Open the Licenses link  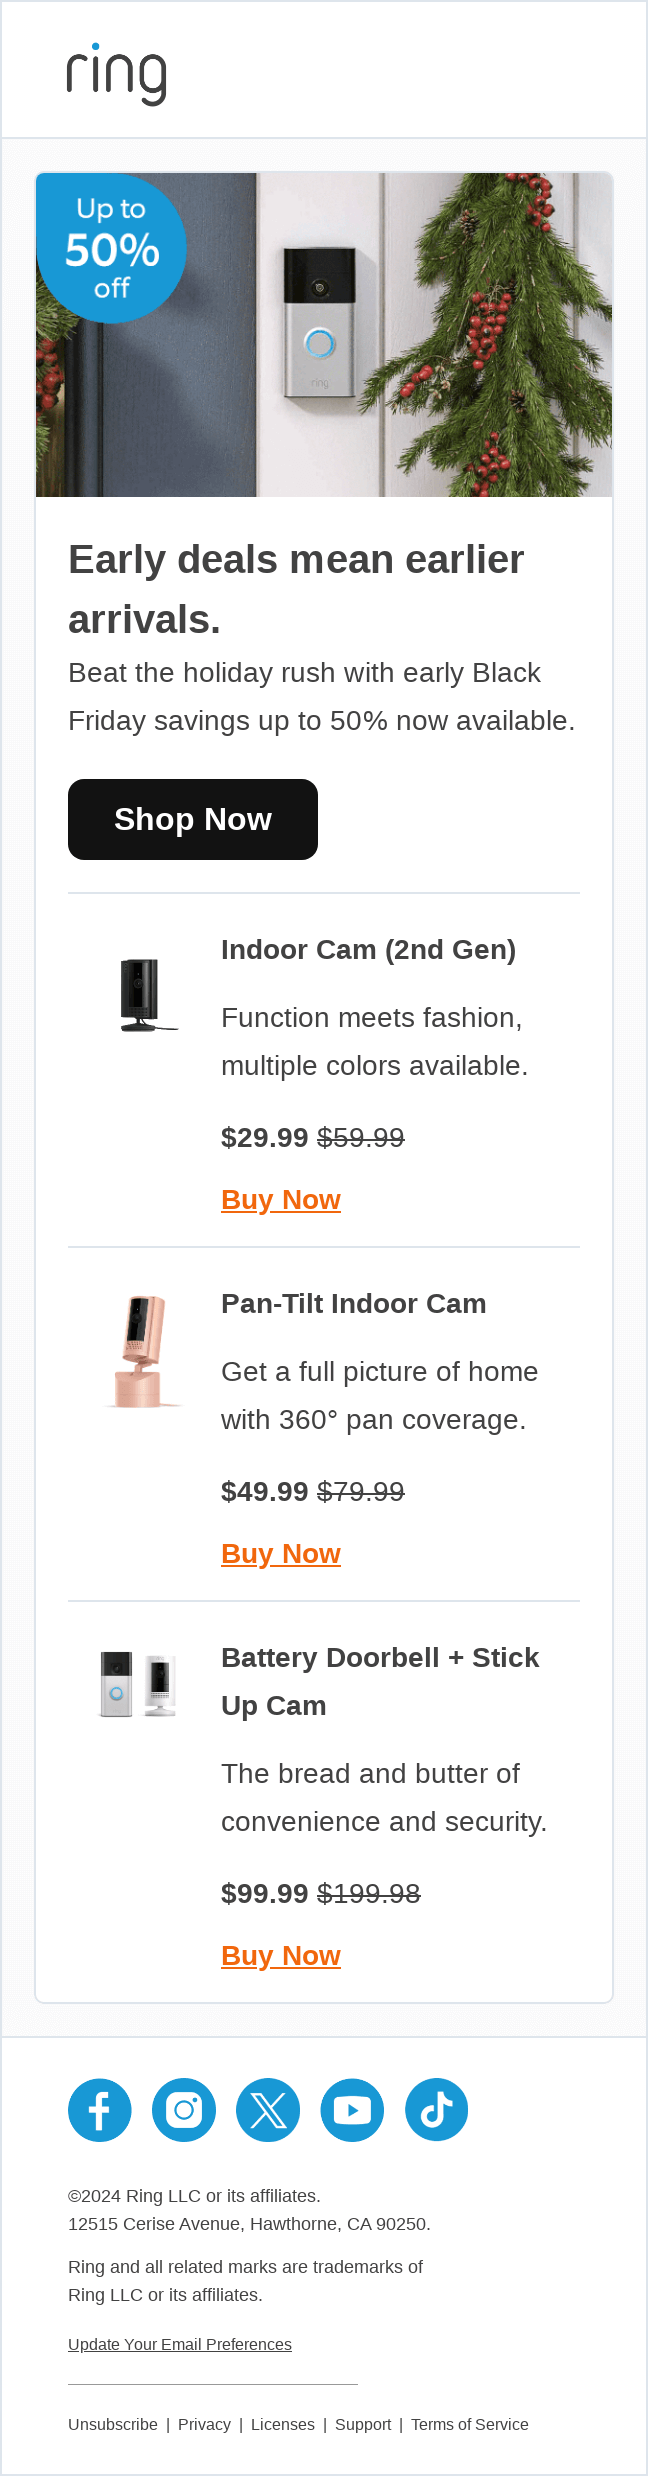click(x=283, y=2423)
